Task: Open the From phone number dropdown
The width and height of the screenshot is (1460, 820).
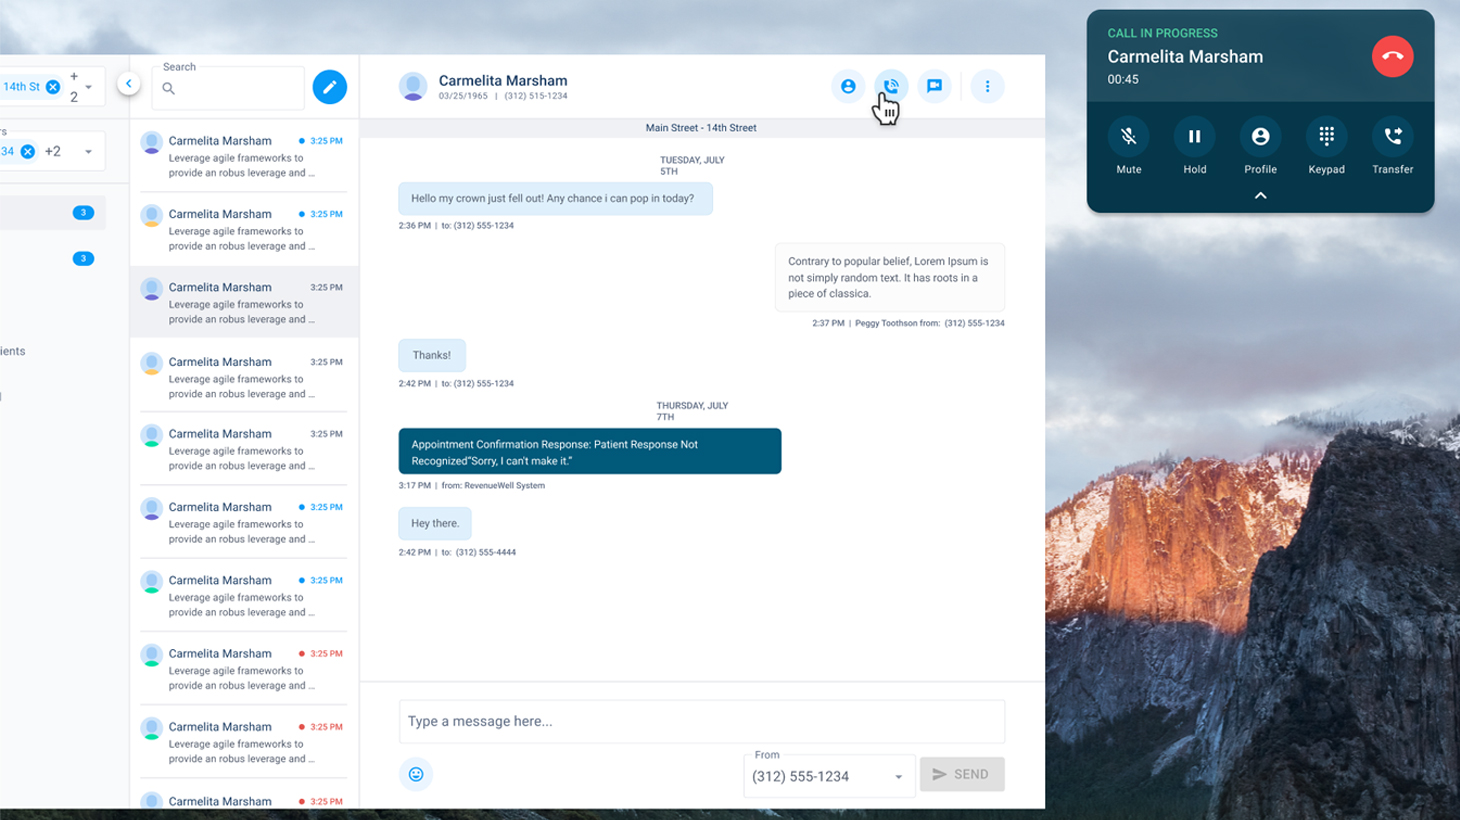Action: point(828,776)
